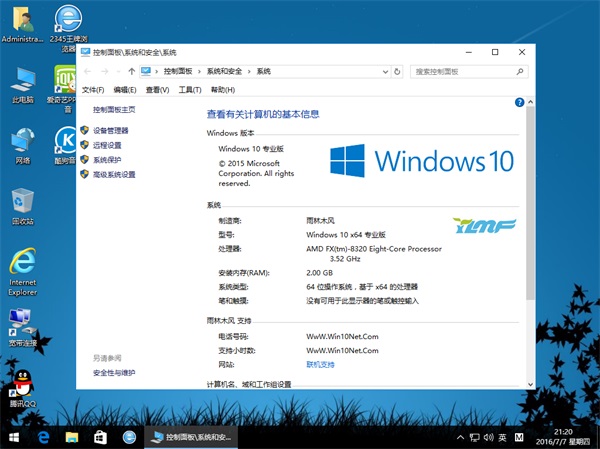
Task: Open the 编辑(E) menu
Action: pos(125,90)
